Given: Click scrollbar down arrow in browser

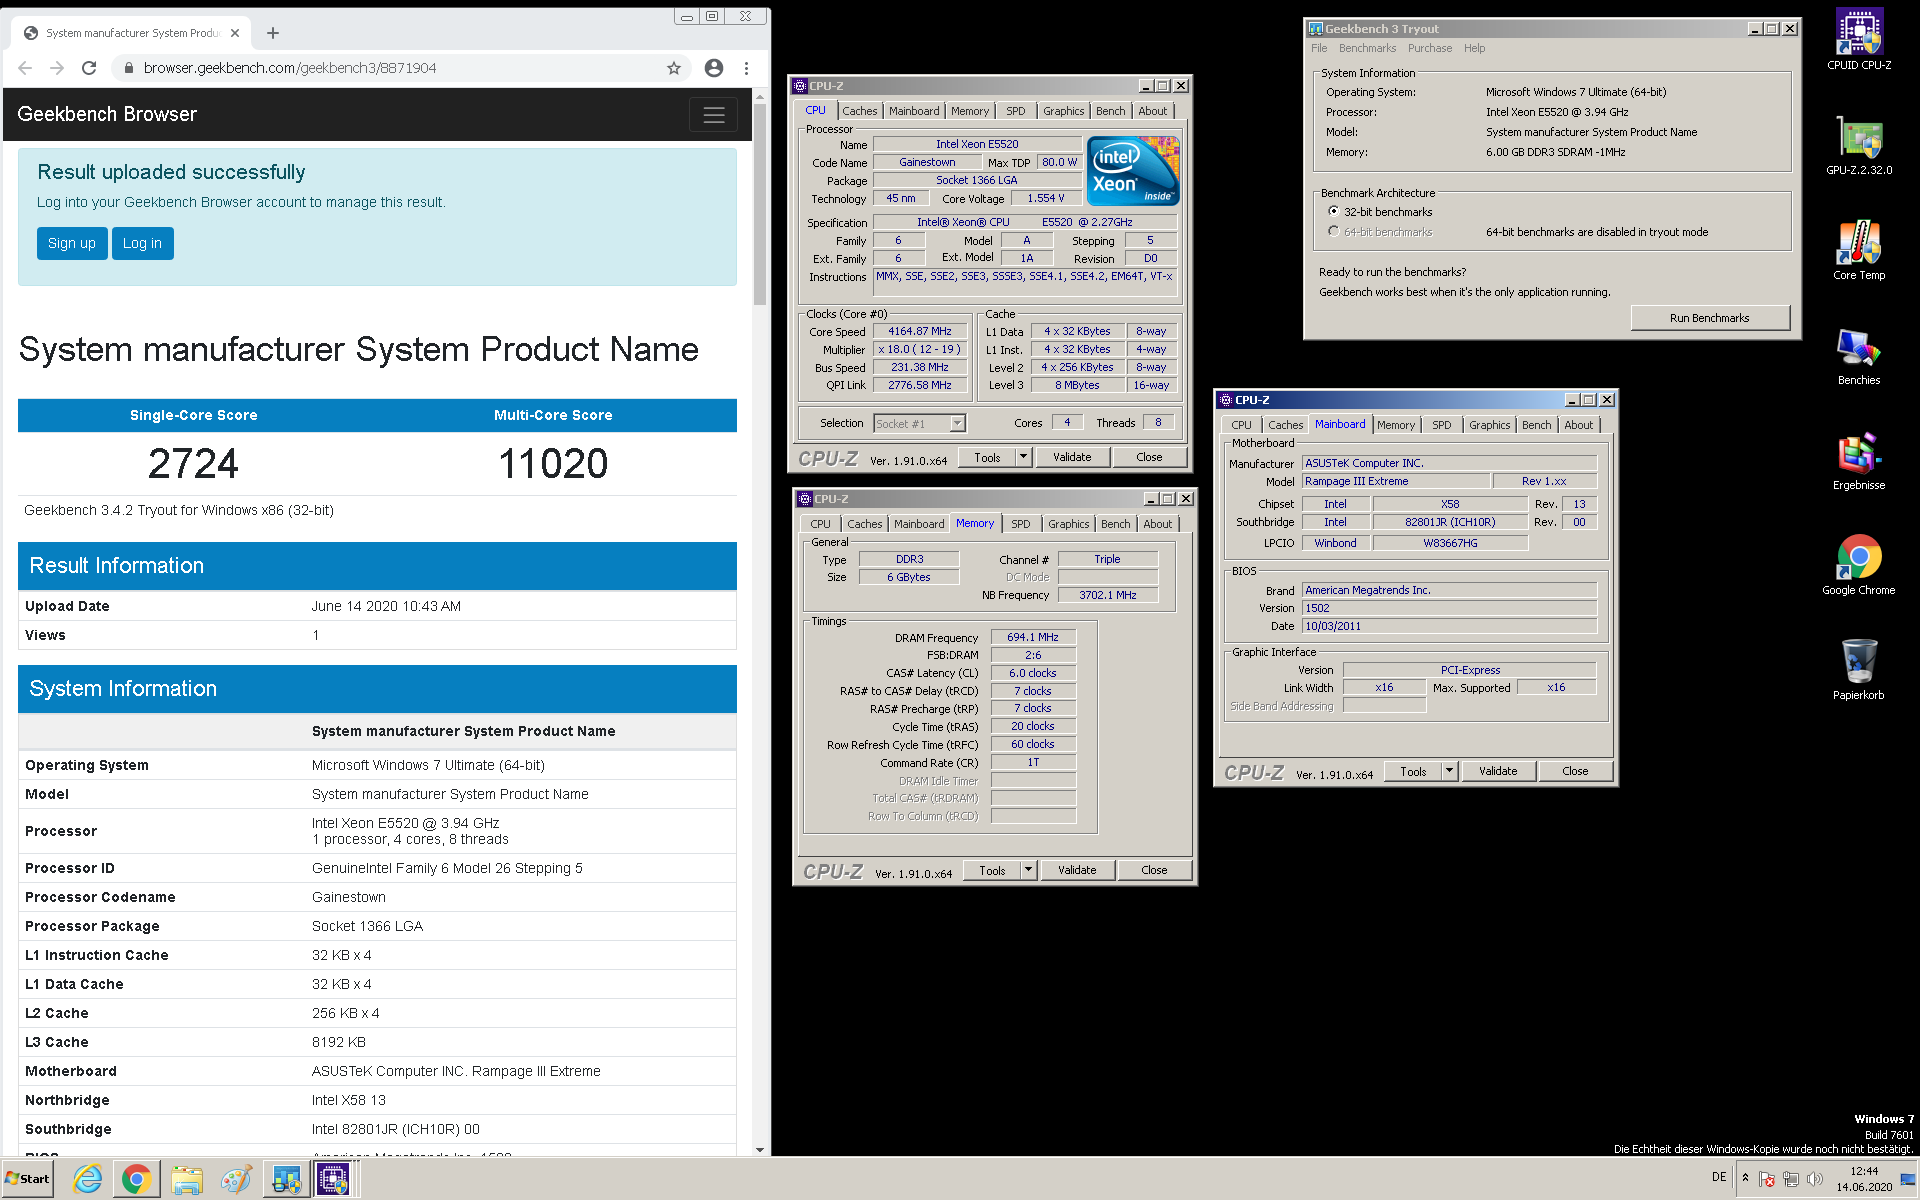Looking at the screenshot, I should point(760,1149).
